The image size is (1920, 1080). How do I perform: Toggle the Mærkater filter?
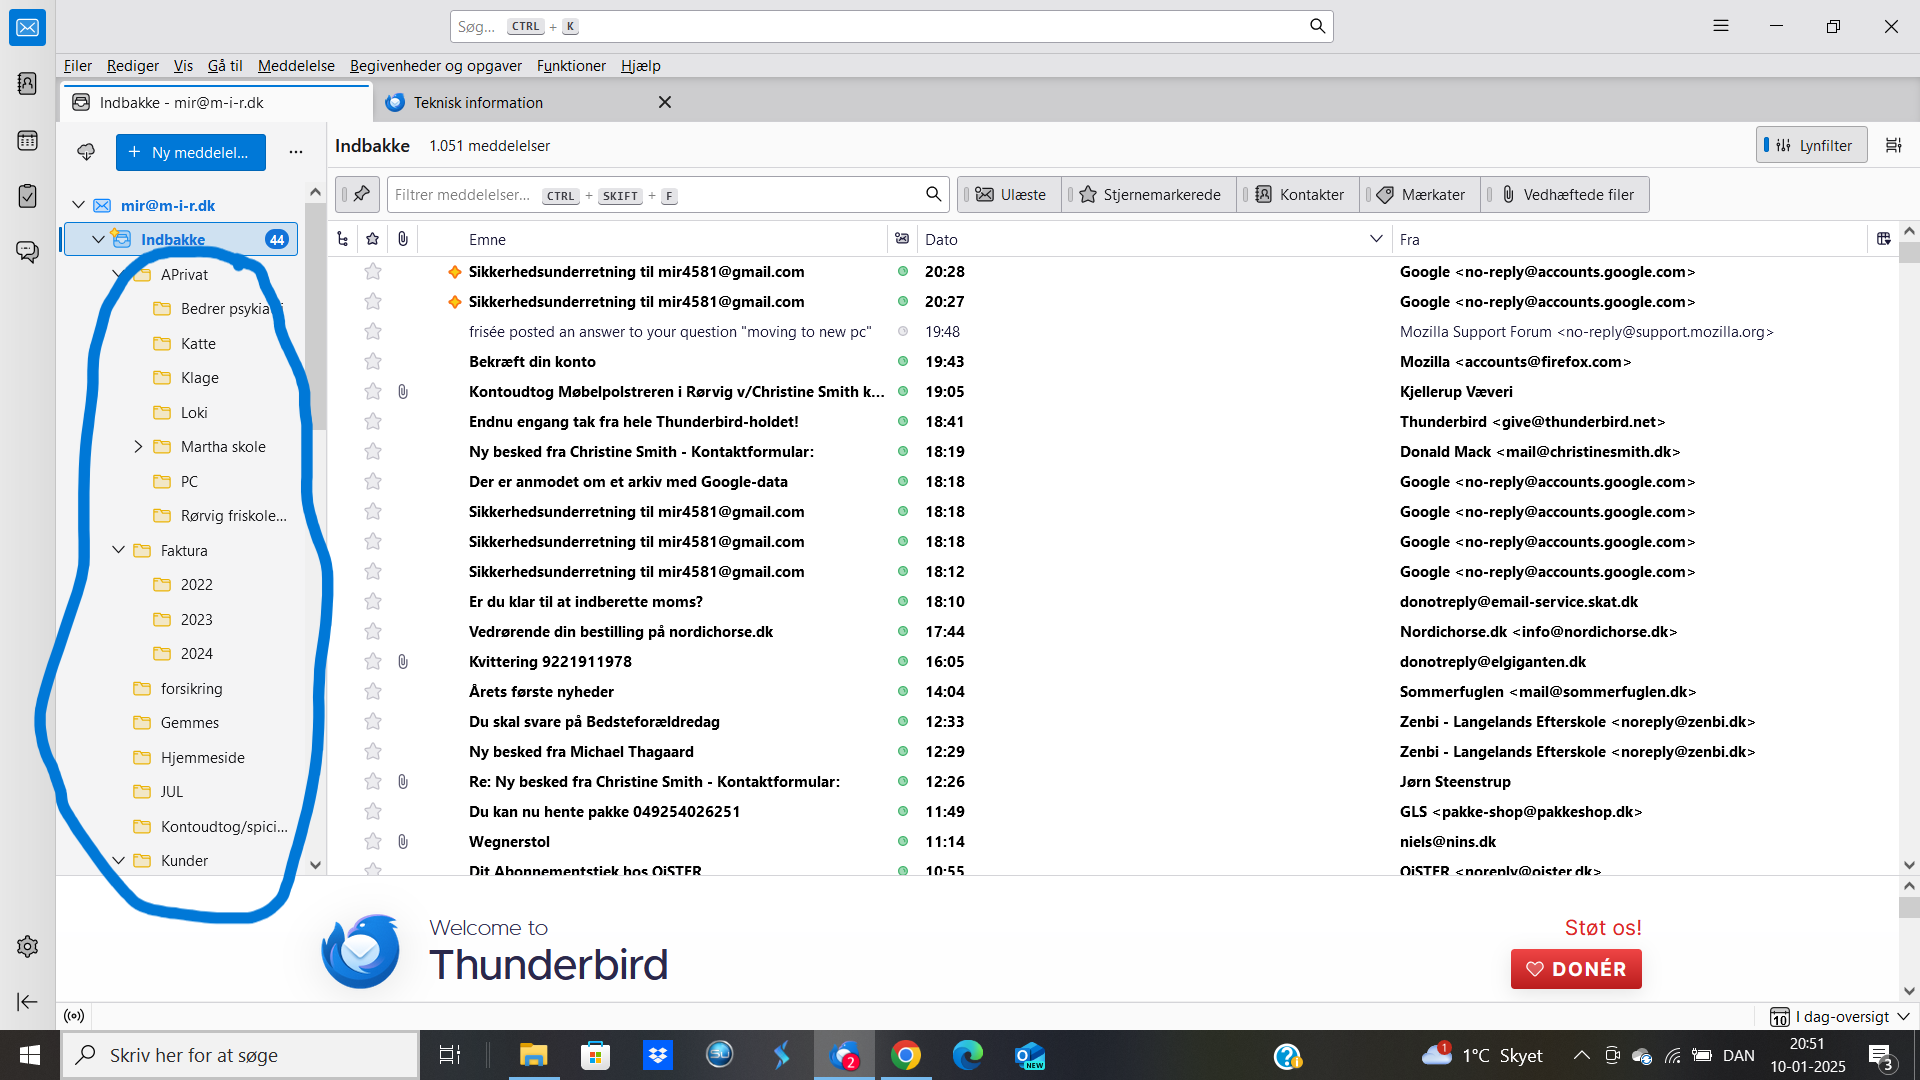click(x=1420, y=194)
